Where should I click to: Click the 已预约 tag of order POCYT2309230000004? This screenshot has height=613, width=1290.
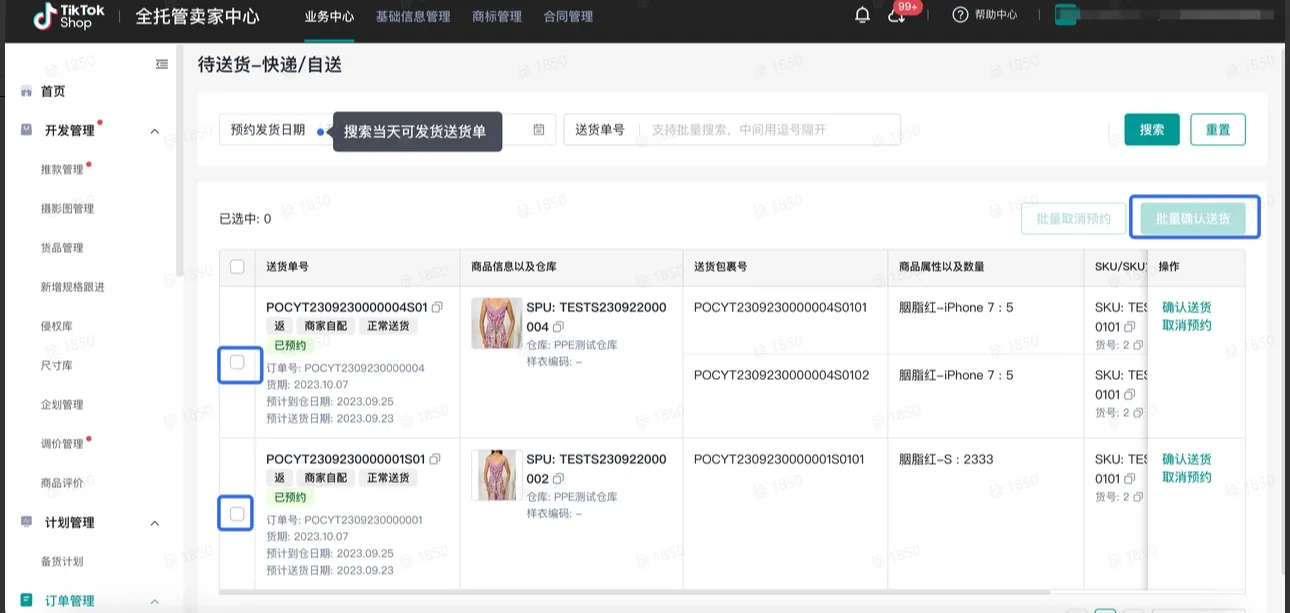click(290, 345)
